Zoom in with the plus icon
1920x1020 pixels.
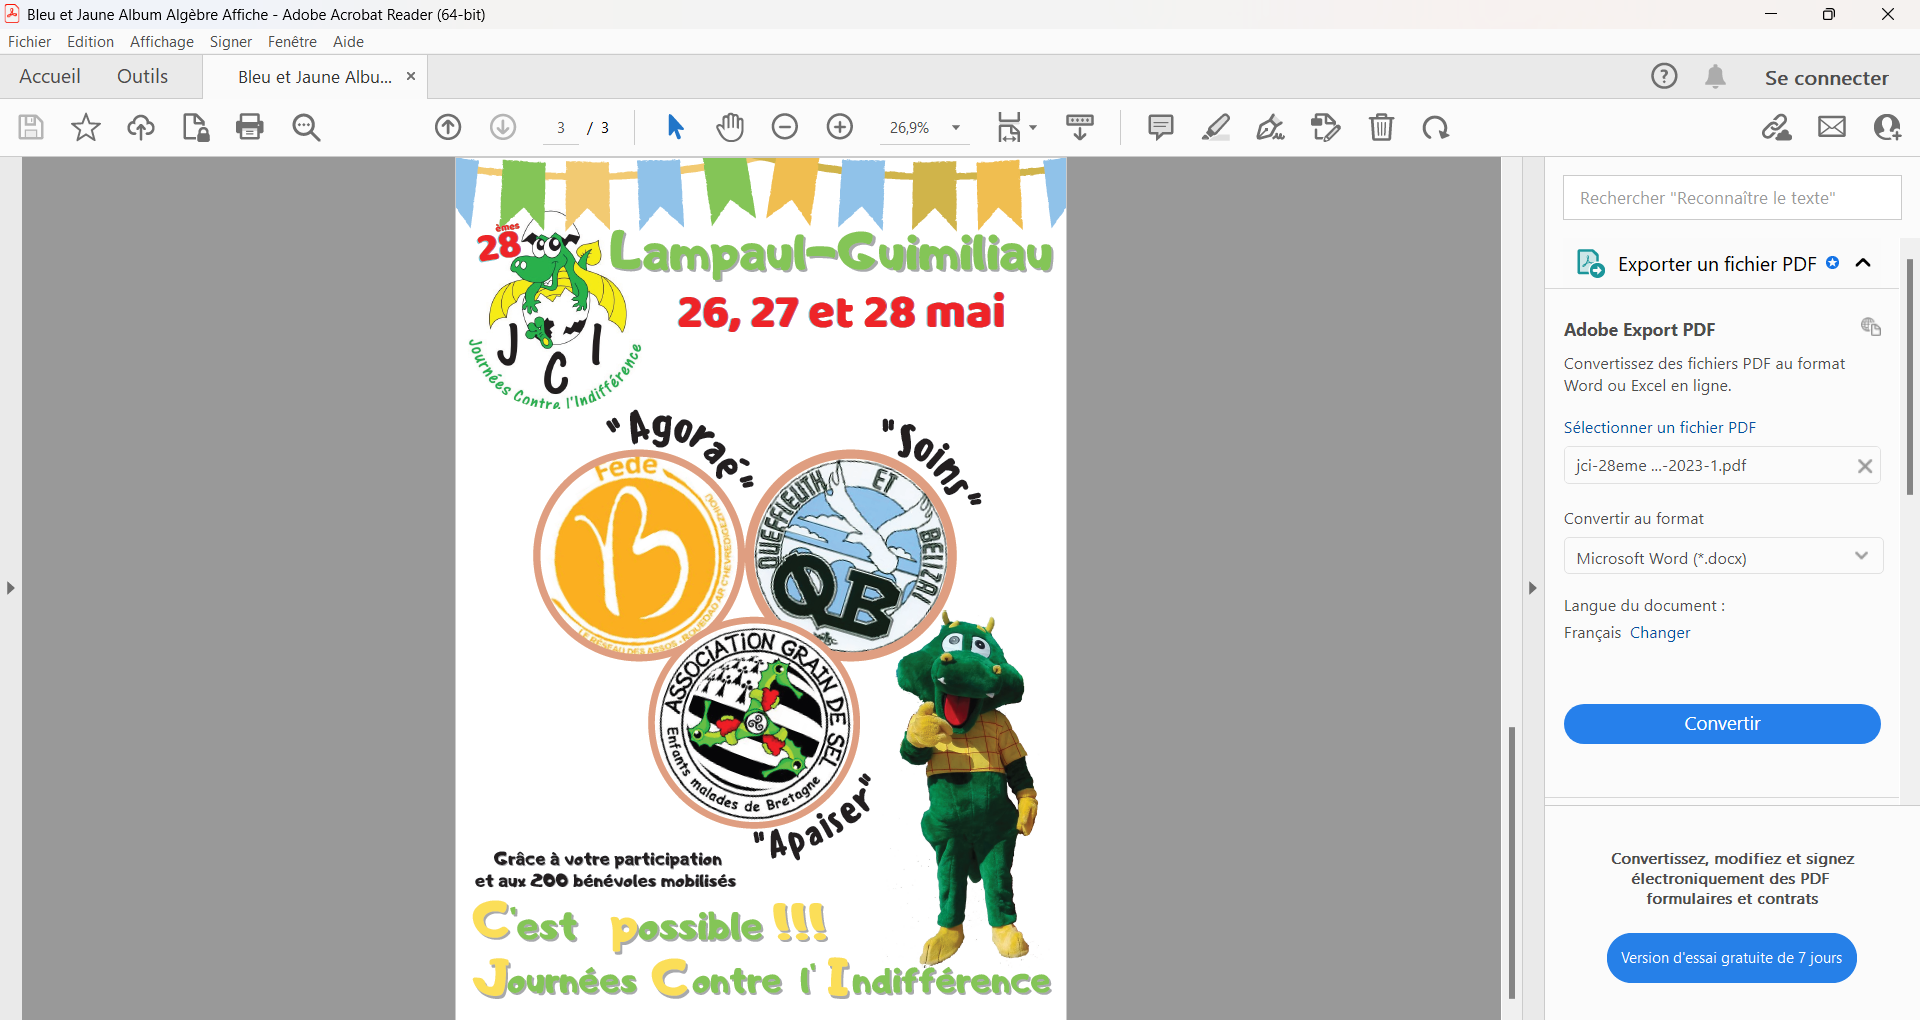(x=840, y=127)
